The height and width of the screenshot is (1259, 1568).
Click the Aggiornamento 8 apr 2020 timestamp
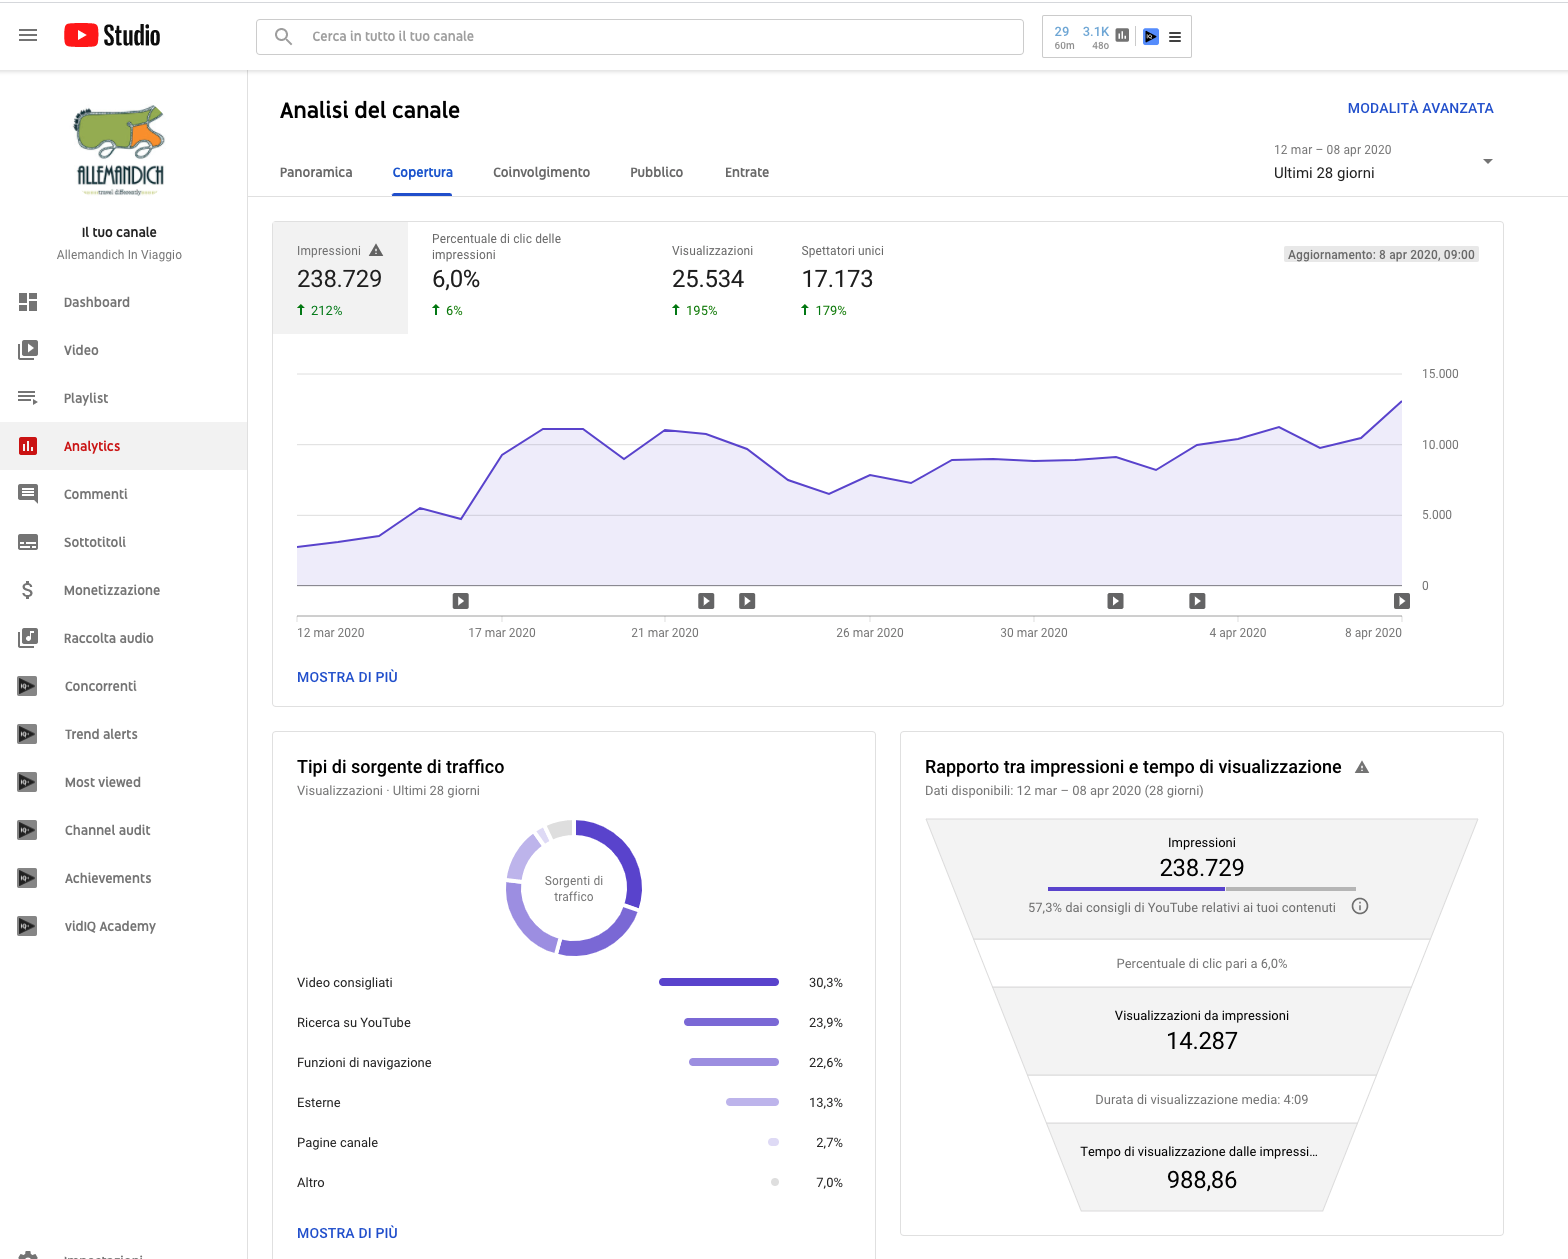coord(1381,255)
